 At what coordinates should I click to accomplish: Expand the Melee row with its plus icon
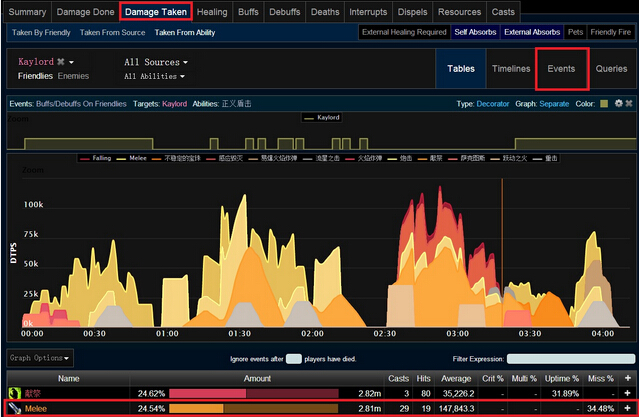tap(627, 408)
